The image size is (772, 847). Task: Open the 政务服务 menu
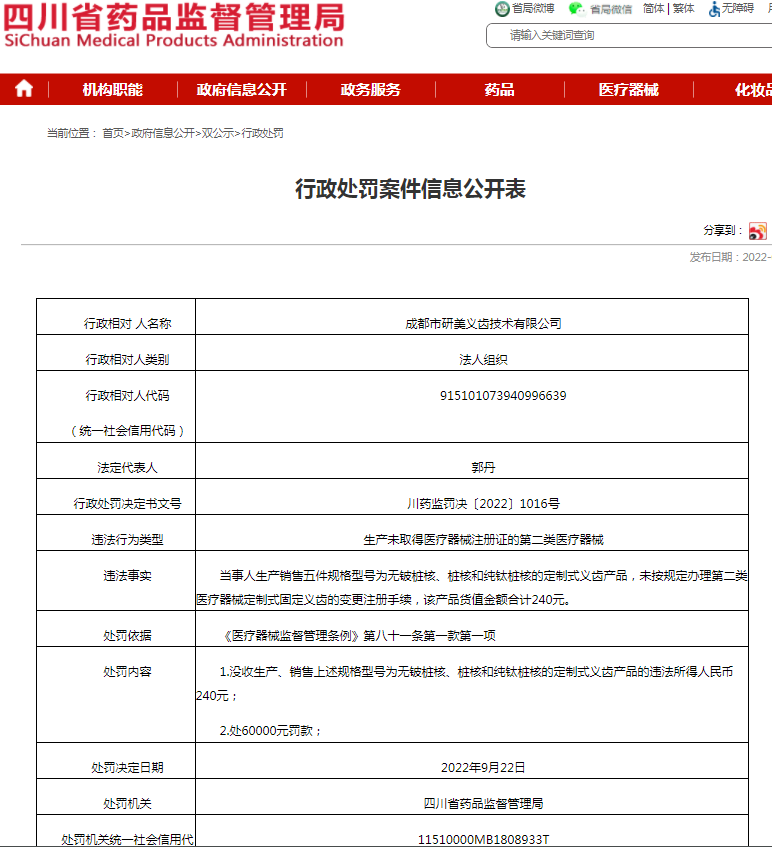tap(371, 89)
